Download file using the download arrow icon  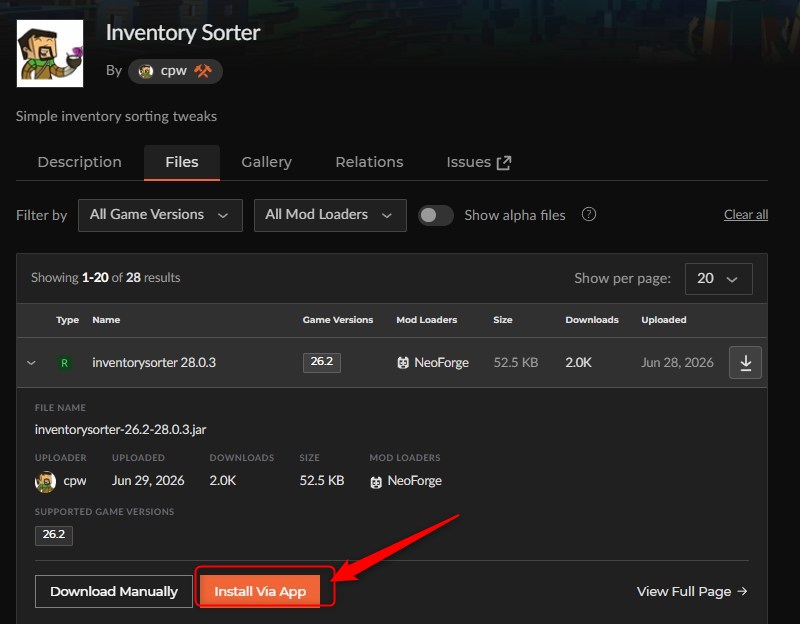coord(745,362)
